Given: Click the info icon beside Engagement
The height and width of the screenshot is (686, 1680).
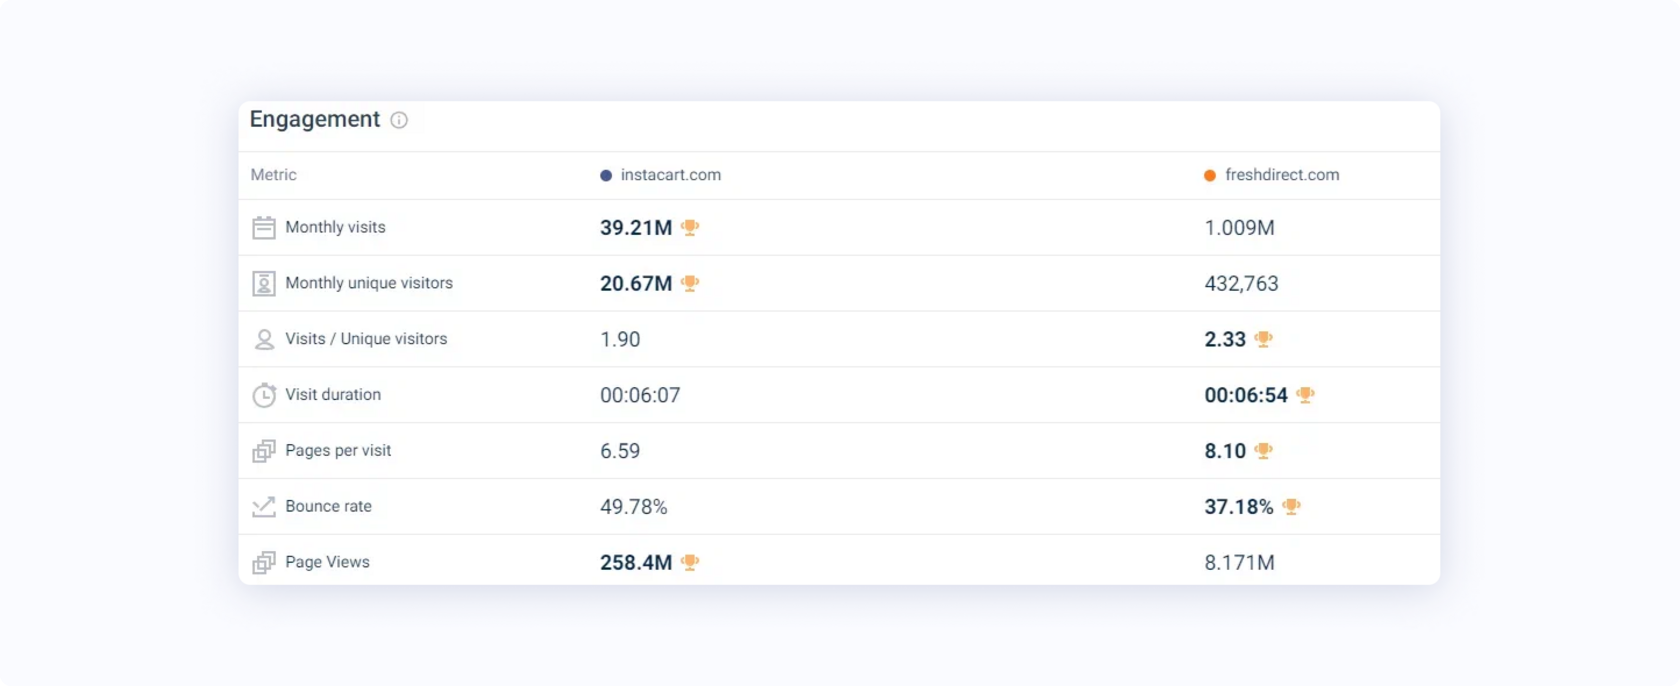Looking at the screenshot, I should click(399, 120).
